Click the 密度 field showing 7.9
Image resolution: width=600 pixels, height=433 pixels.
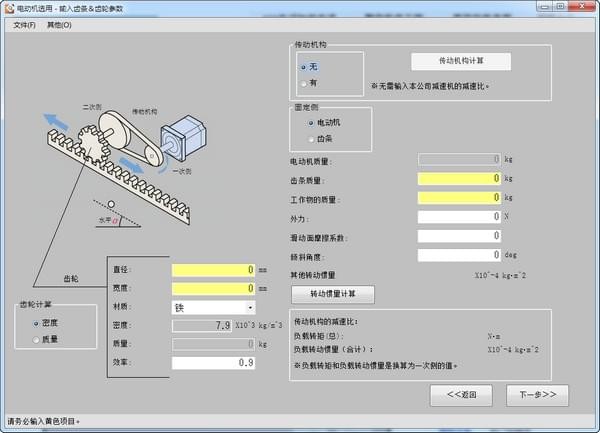[x=202, y=326]
